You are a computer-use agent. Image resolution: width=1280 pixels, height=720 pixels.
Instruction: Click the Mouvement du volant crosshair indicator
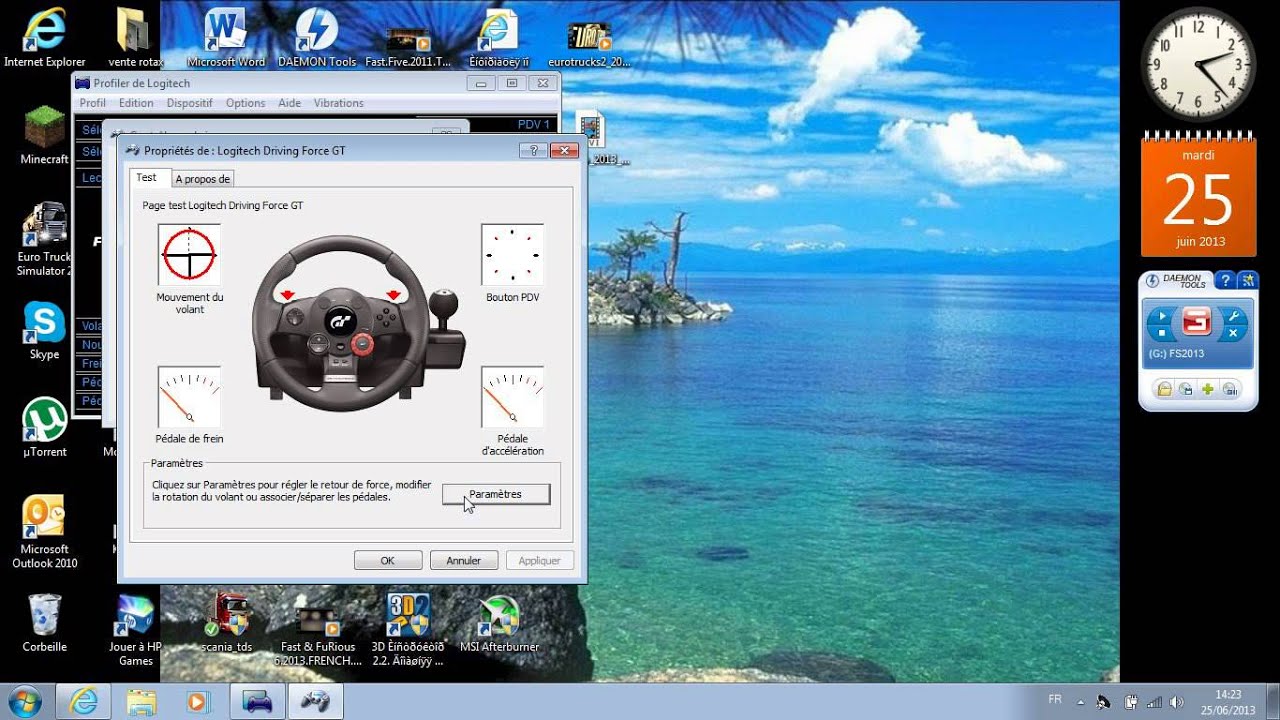pos(189,254)
